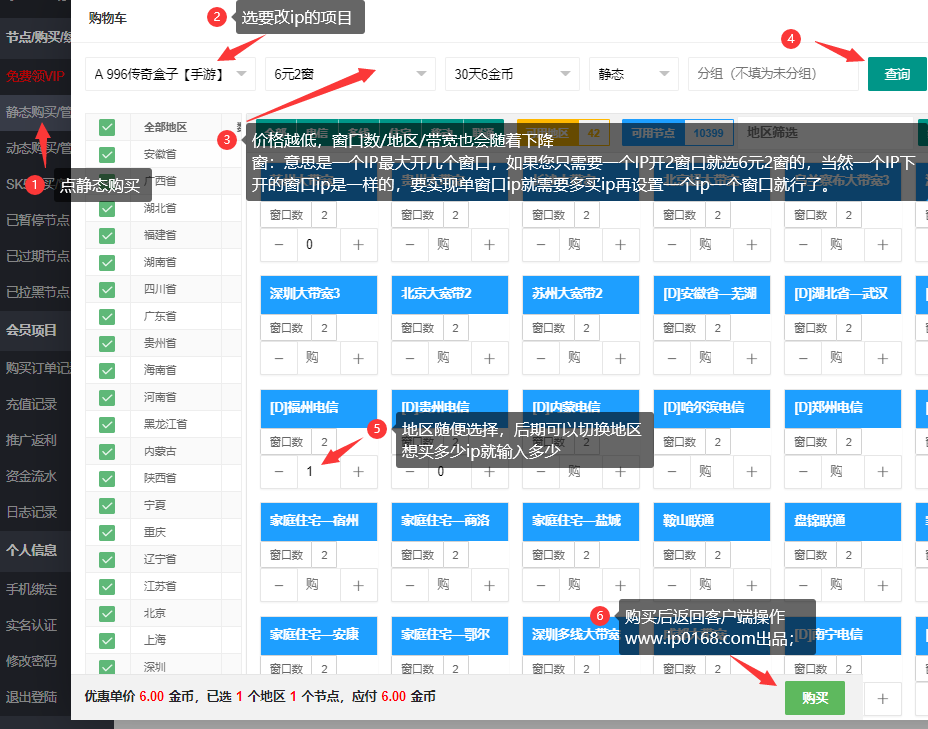The height and width of the screenshot is (729, 928).
Task: Add one [D]哈尔滨电信 node
Action: (752, 472)
